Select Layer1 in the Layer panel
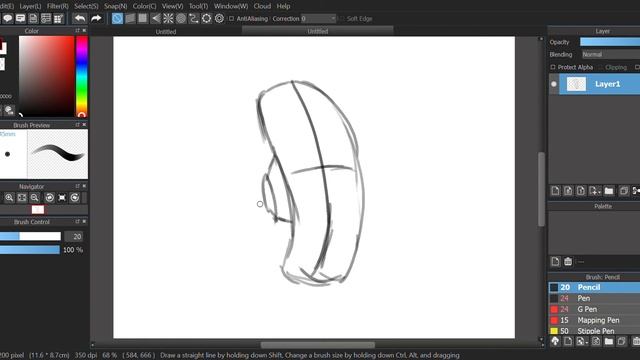The image size is (640, 360). 599,84
